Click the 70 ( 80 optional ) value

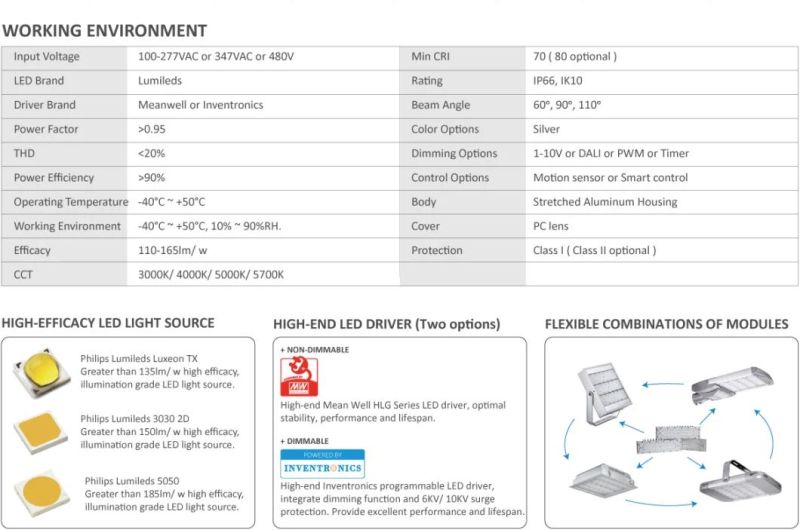click(x=575, y=57)
